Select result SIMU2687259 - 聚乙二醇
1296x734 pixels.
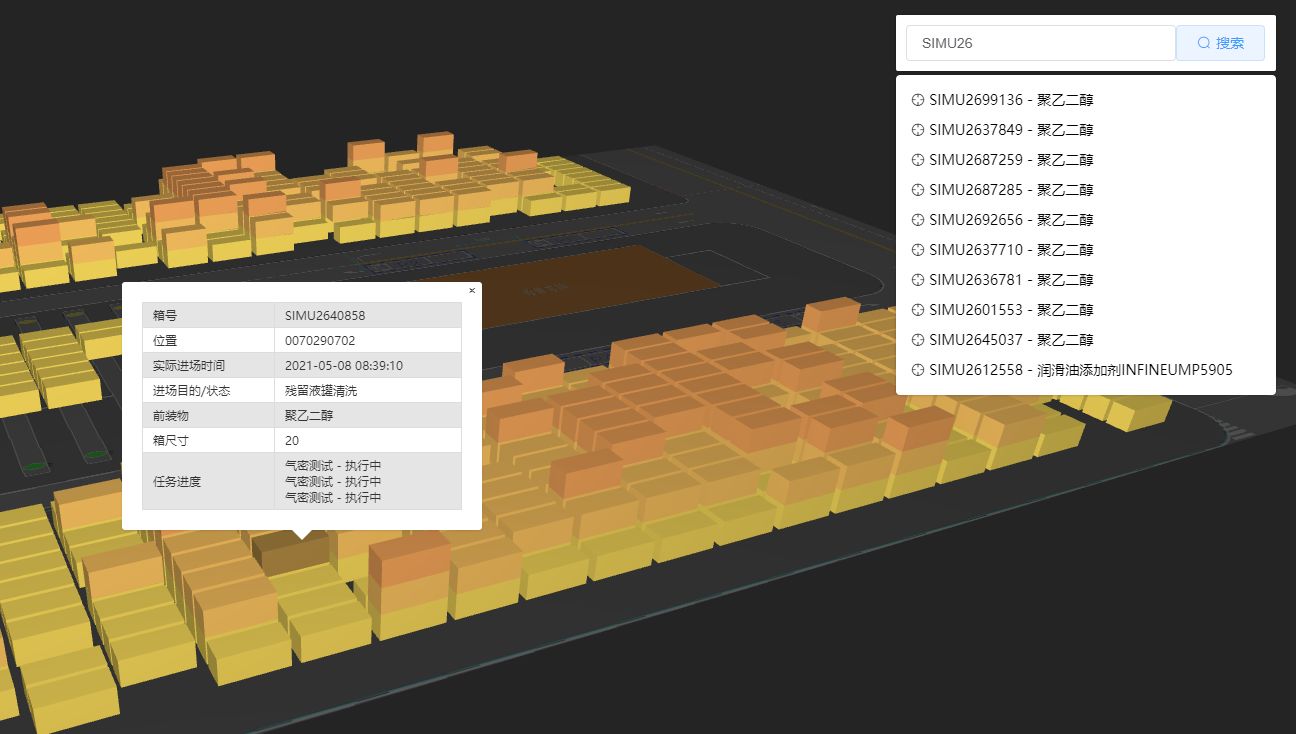point(1085,160)
